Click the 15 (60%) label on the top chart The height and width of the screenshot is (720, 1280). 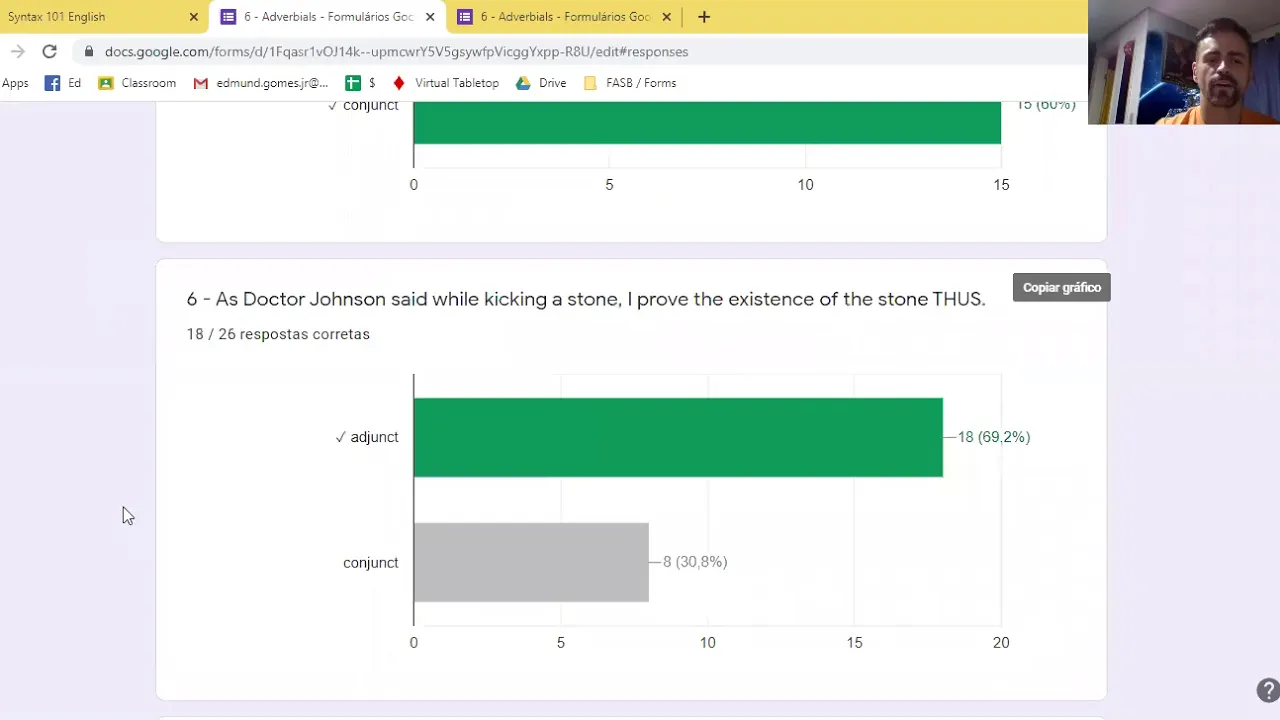click(x=1046, y=105)
